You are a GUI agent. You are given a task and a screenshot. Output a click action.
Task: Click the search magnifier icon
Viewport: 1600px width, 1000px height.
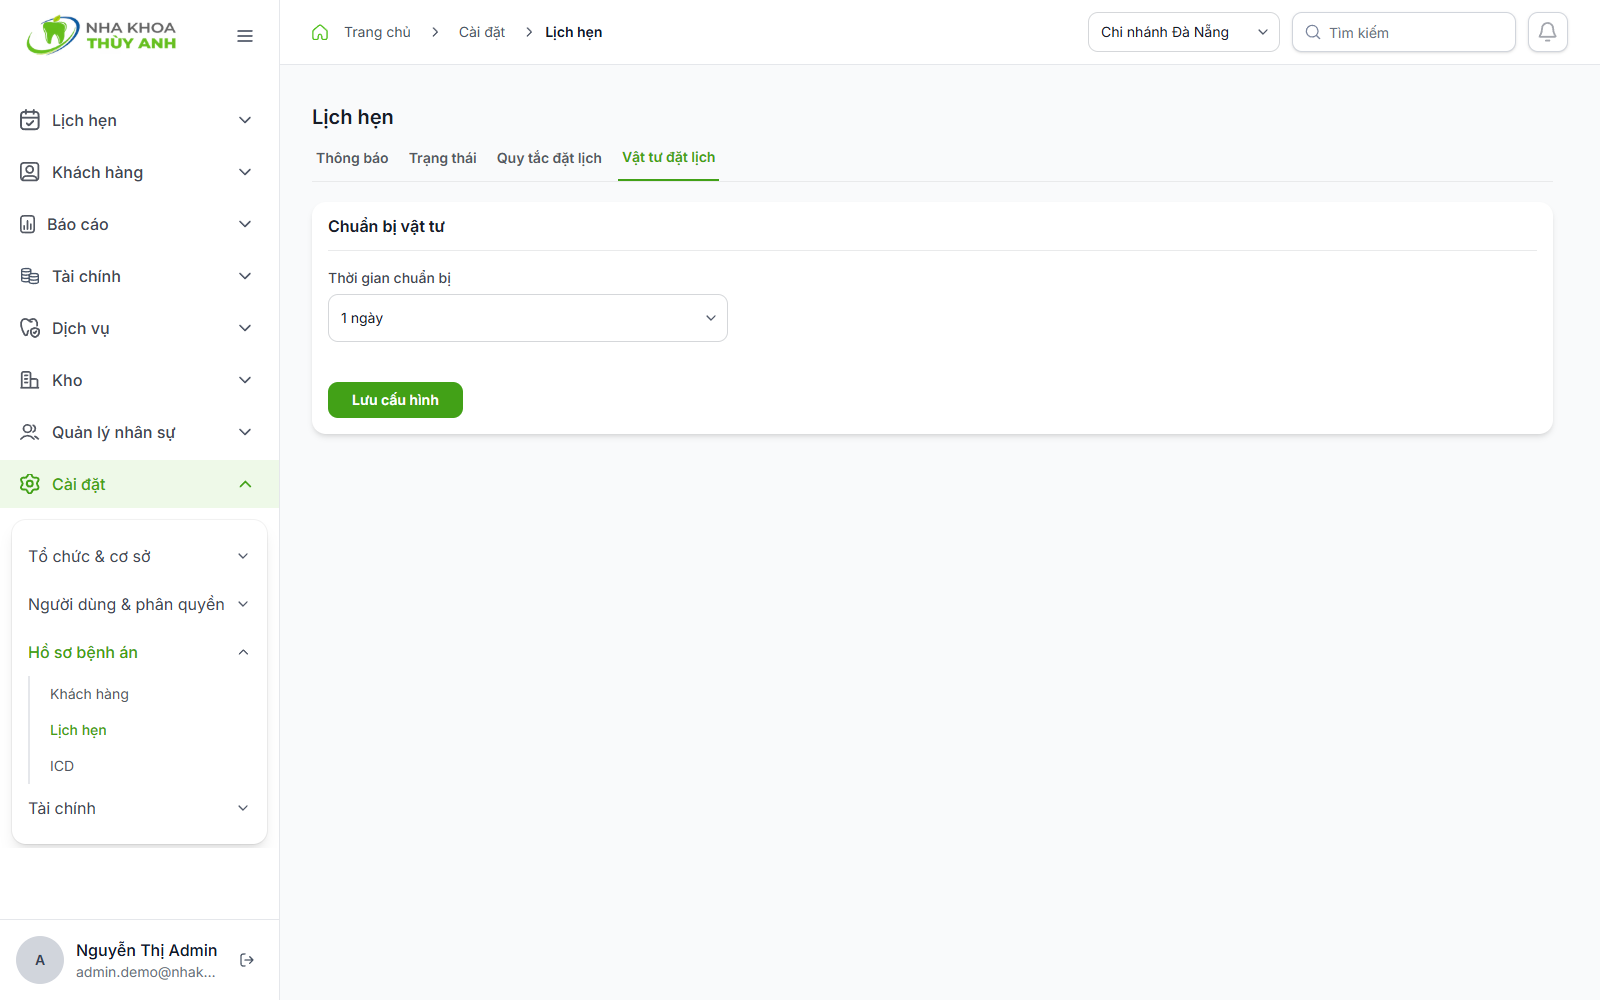pyautogui.click(x=1313, y=32)
